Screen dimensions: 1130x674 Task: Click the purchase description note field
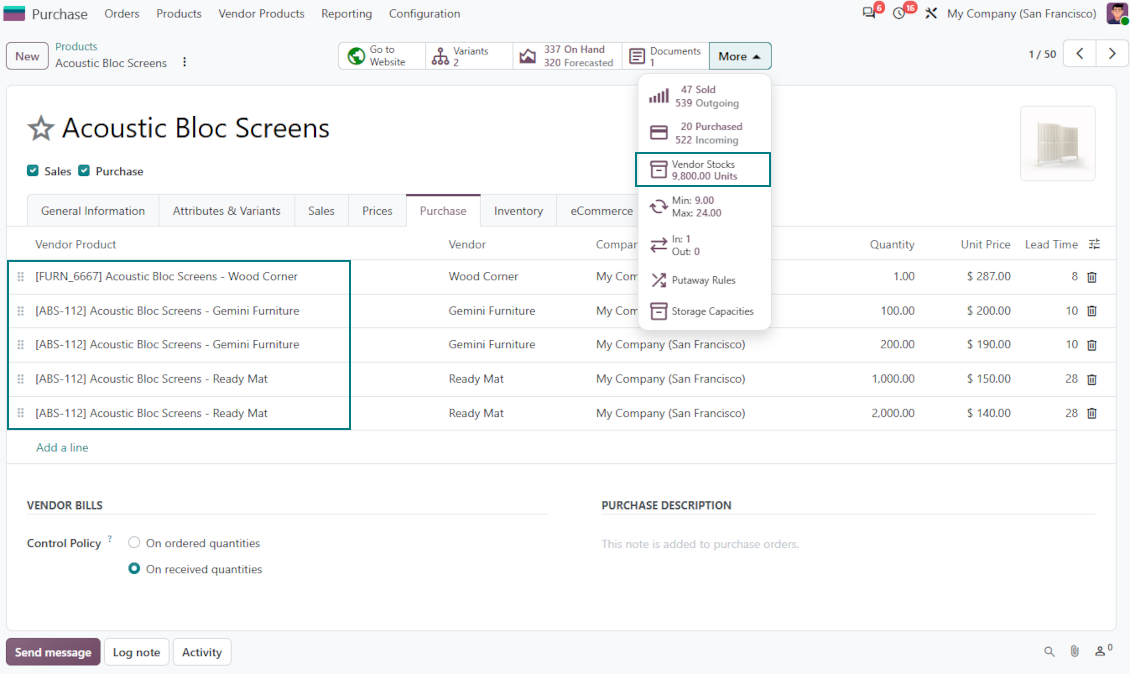tap(848, 544)
